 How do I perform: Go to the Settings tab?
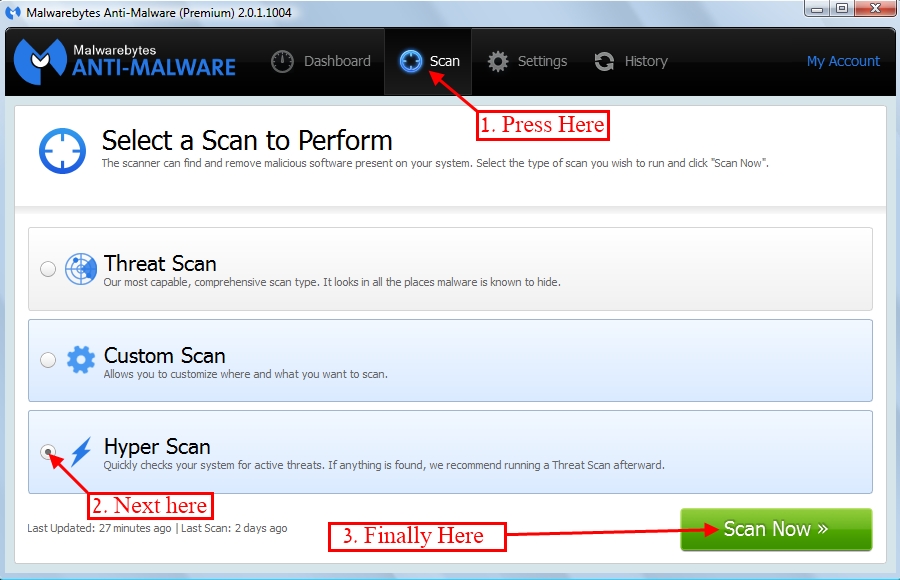542,61
